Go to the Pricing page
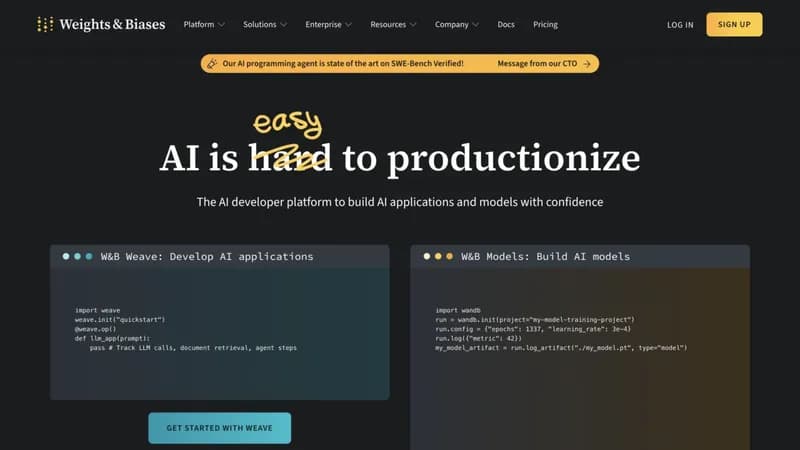This screenshot has height=450, width=800. coord(545,24)
